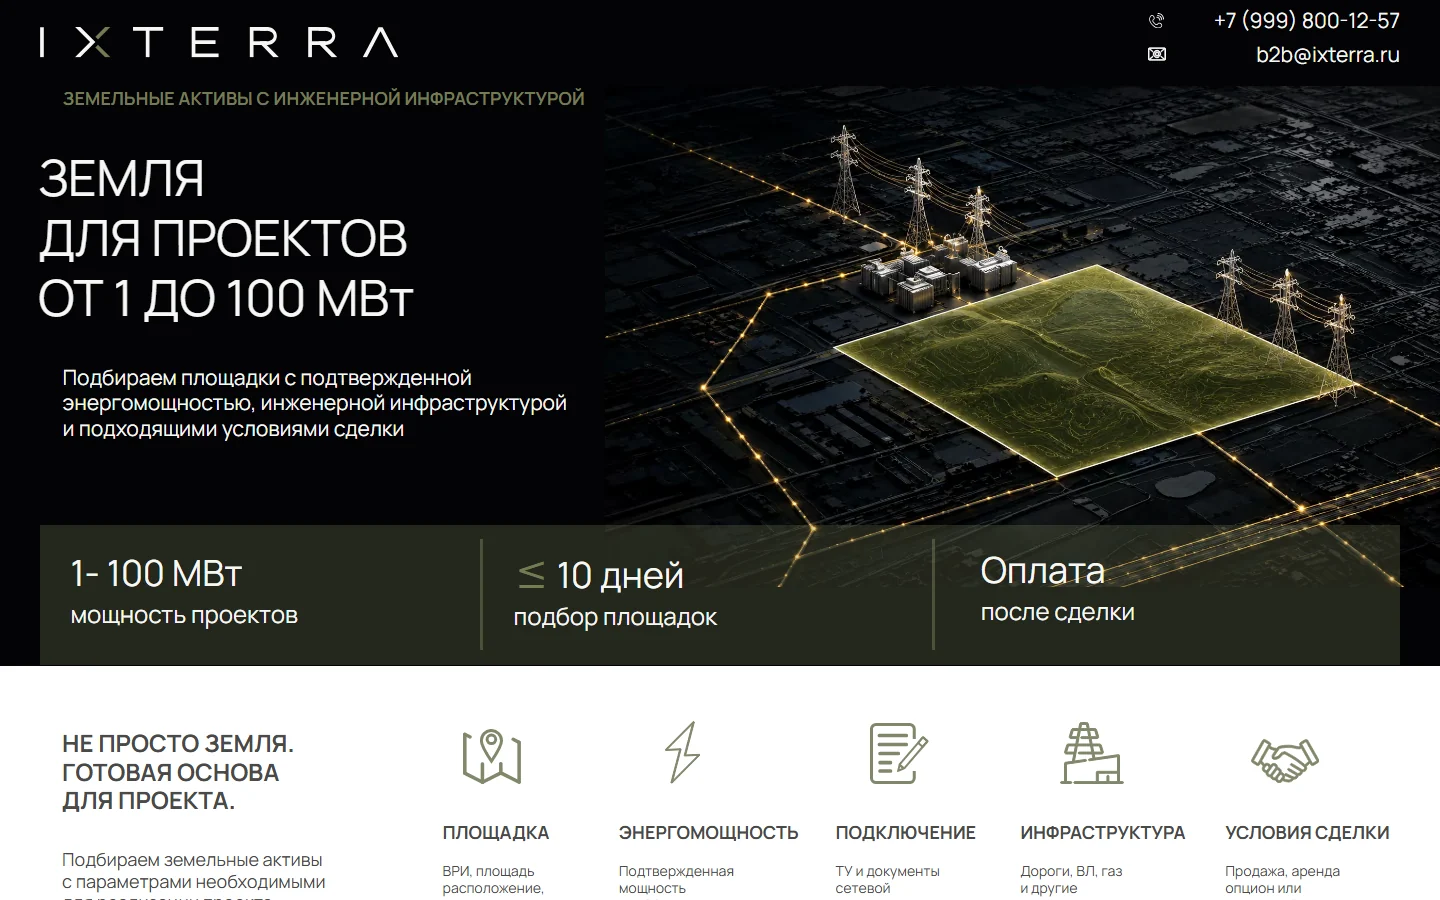Click the tagline 'ЗЕМЕЛЬНЫЕ АКТИВЫ С ИНЖЕНЕРНОЙ ИНФРАСТРУКТУРОЙ'

click(x=324, y=99)
